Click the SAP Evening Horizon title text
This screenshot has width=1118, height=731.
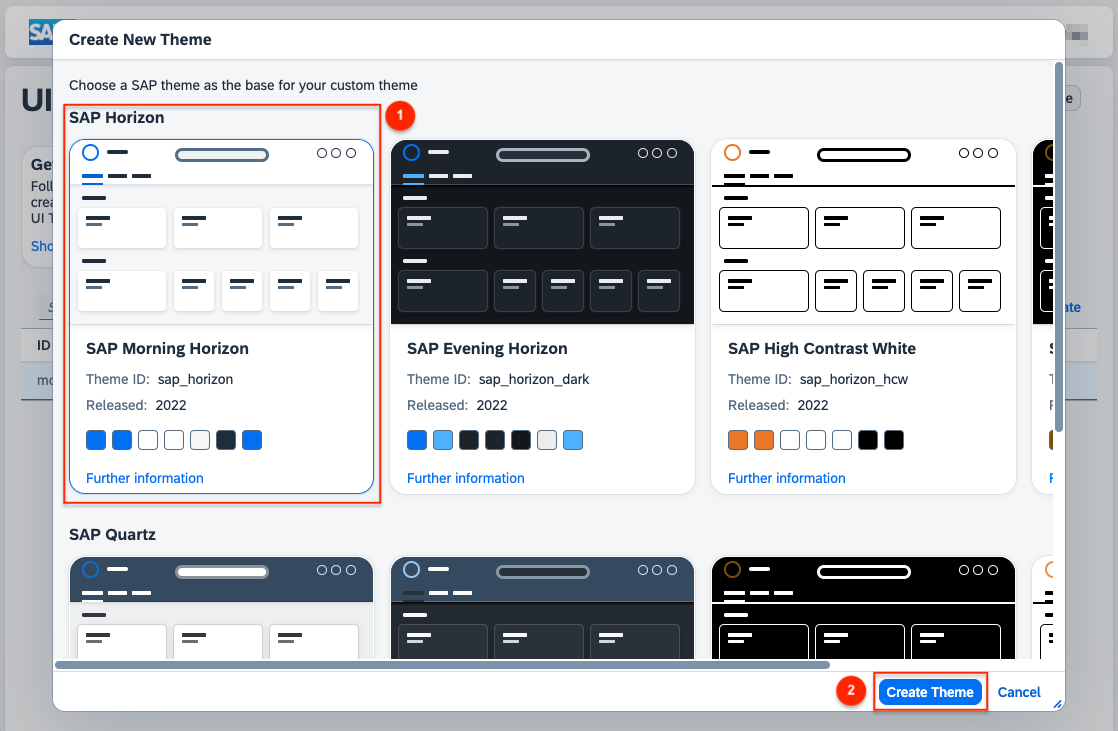pos(487,348)
